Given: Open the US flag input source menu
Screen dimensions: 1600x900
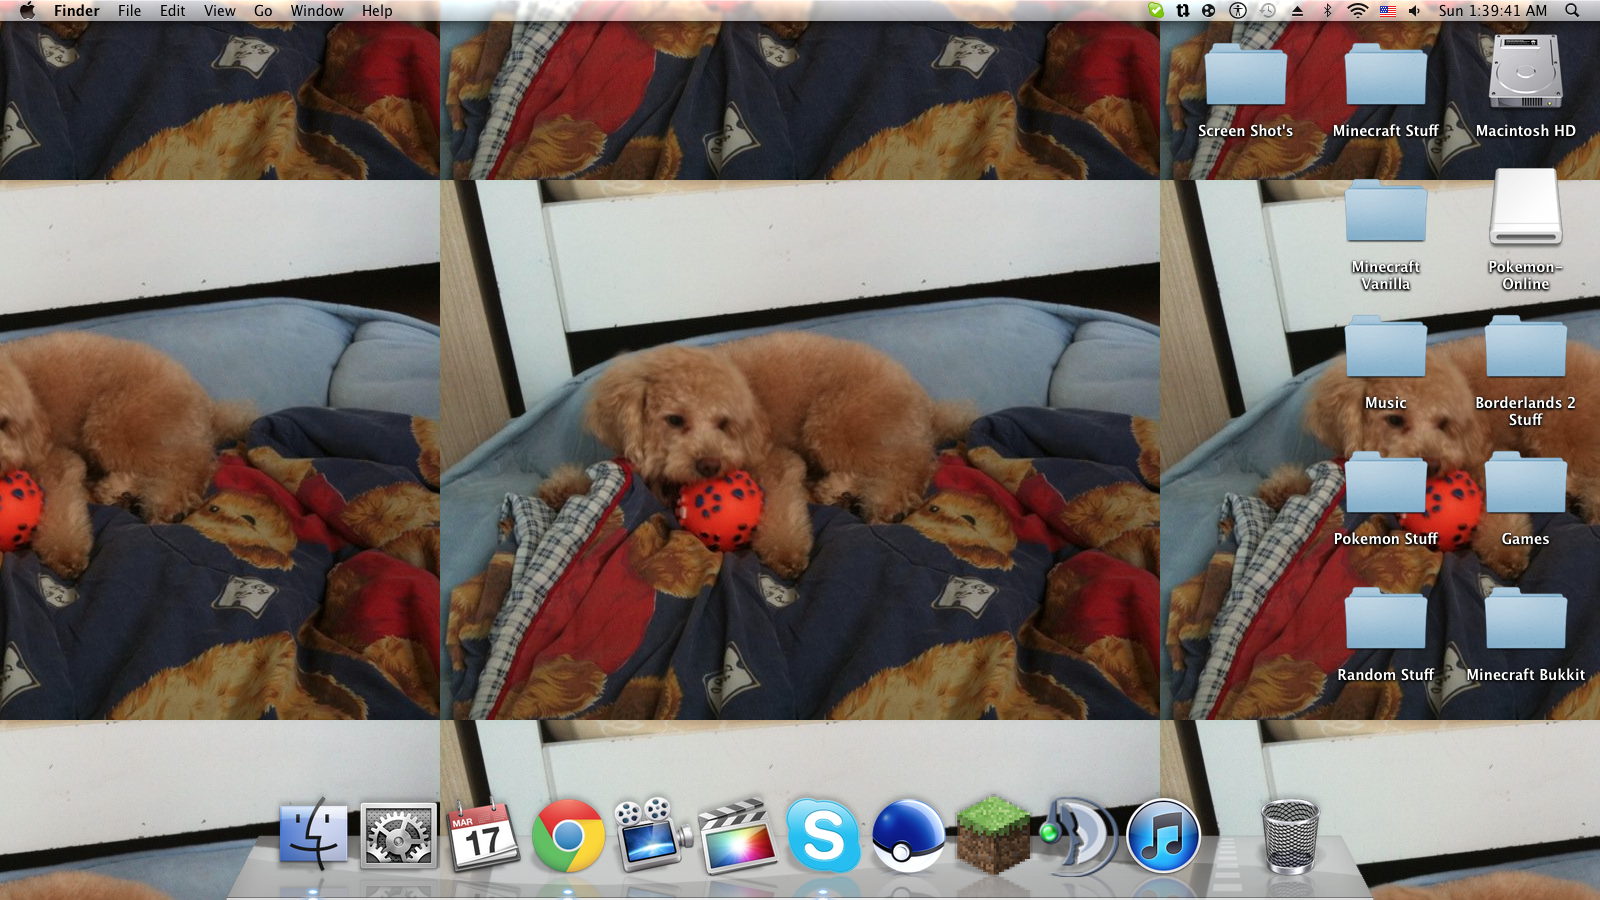Looking at the screenshot, I should (1387, 11).
